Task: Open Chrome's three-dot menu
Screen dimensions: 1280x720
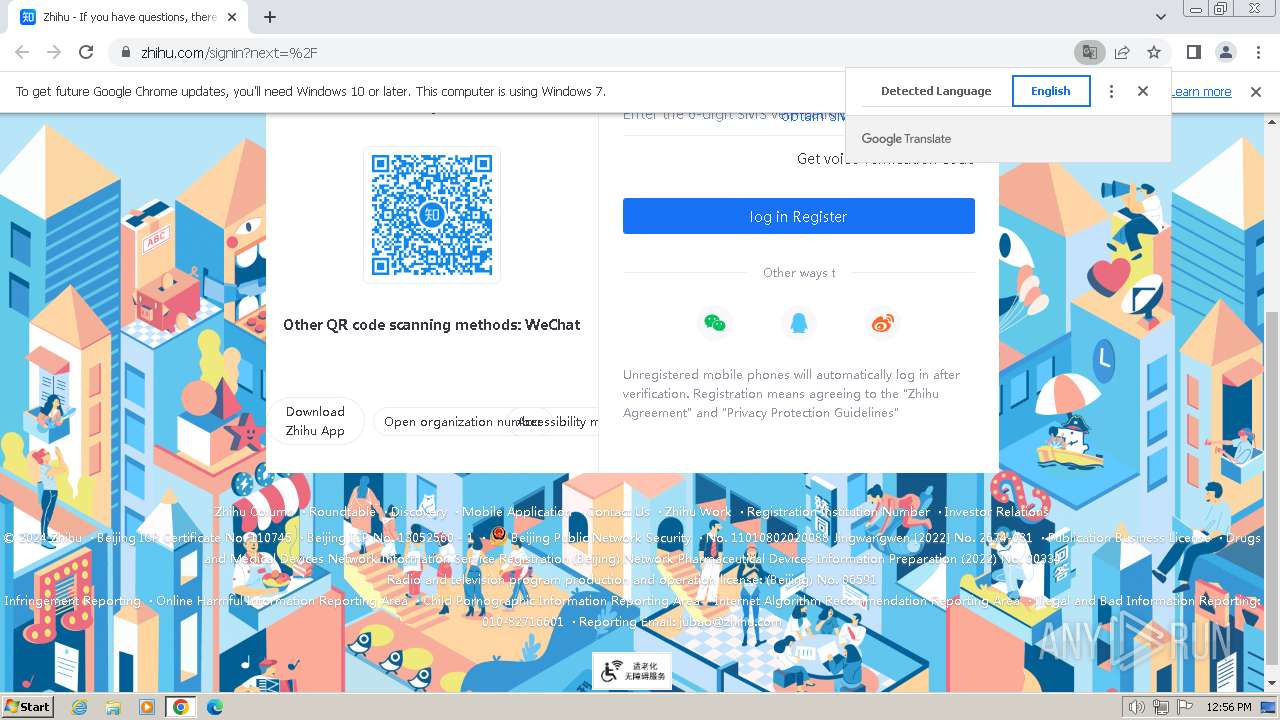Action: pyautogui.click(x=1257, y=52)
